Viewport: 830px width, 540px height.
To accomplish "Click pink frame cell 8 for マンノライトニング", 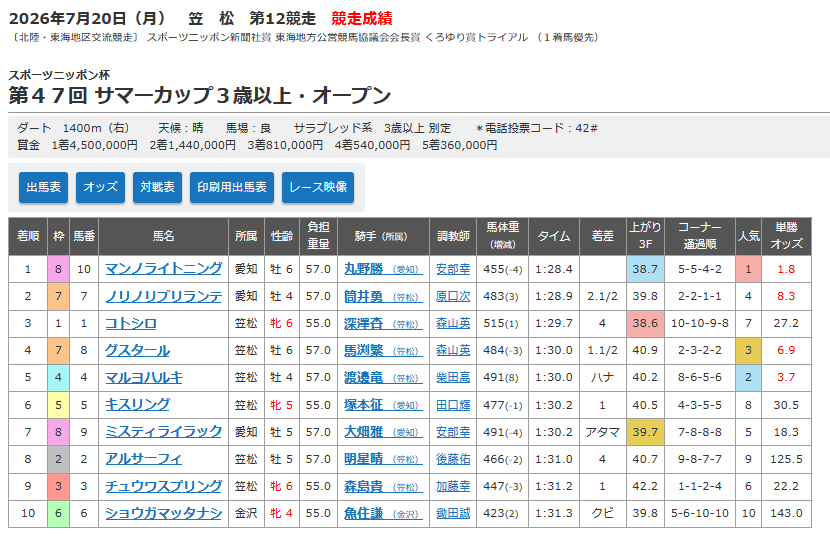I will [58, 269].
